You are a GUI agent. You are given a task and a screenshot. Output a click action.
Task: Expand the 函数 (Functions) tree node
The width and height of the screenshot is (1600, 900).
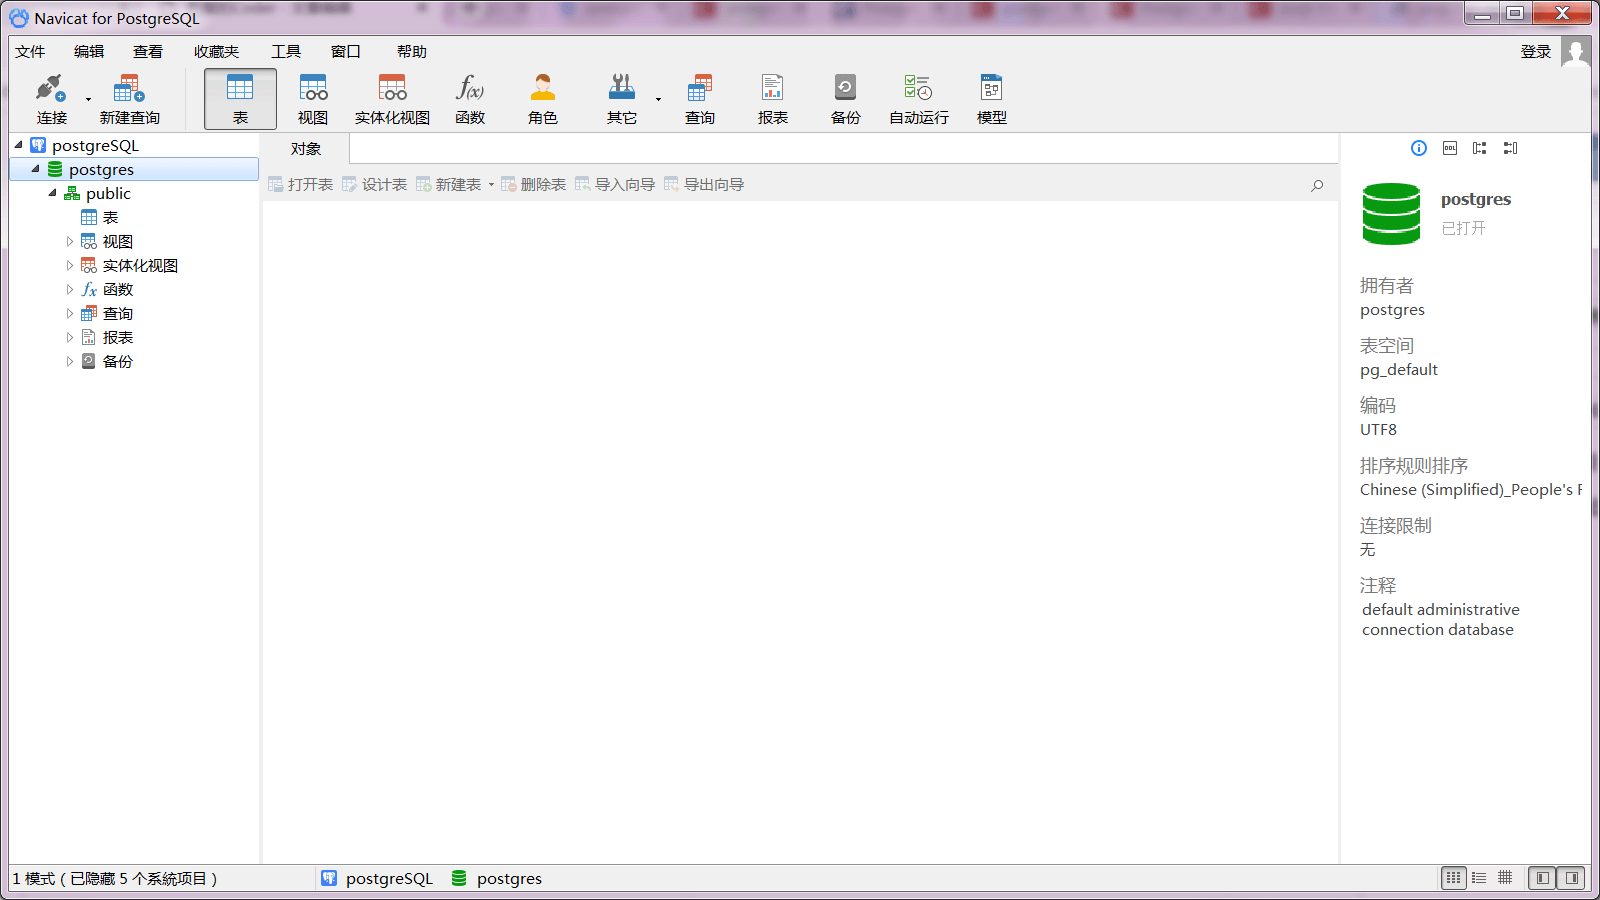point(70,289)
